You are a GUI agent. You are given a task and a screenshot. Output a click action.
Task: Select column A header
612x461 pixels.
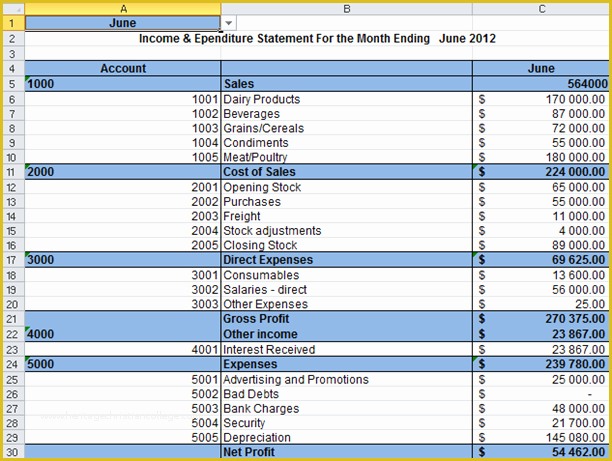point(123,9)
